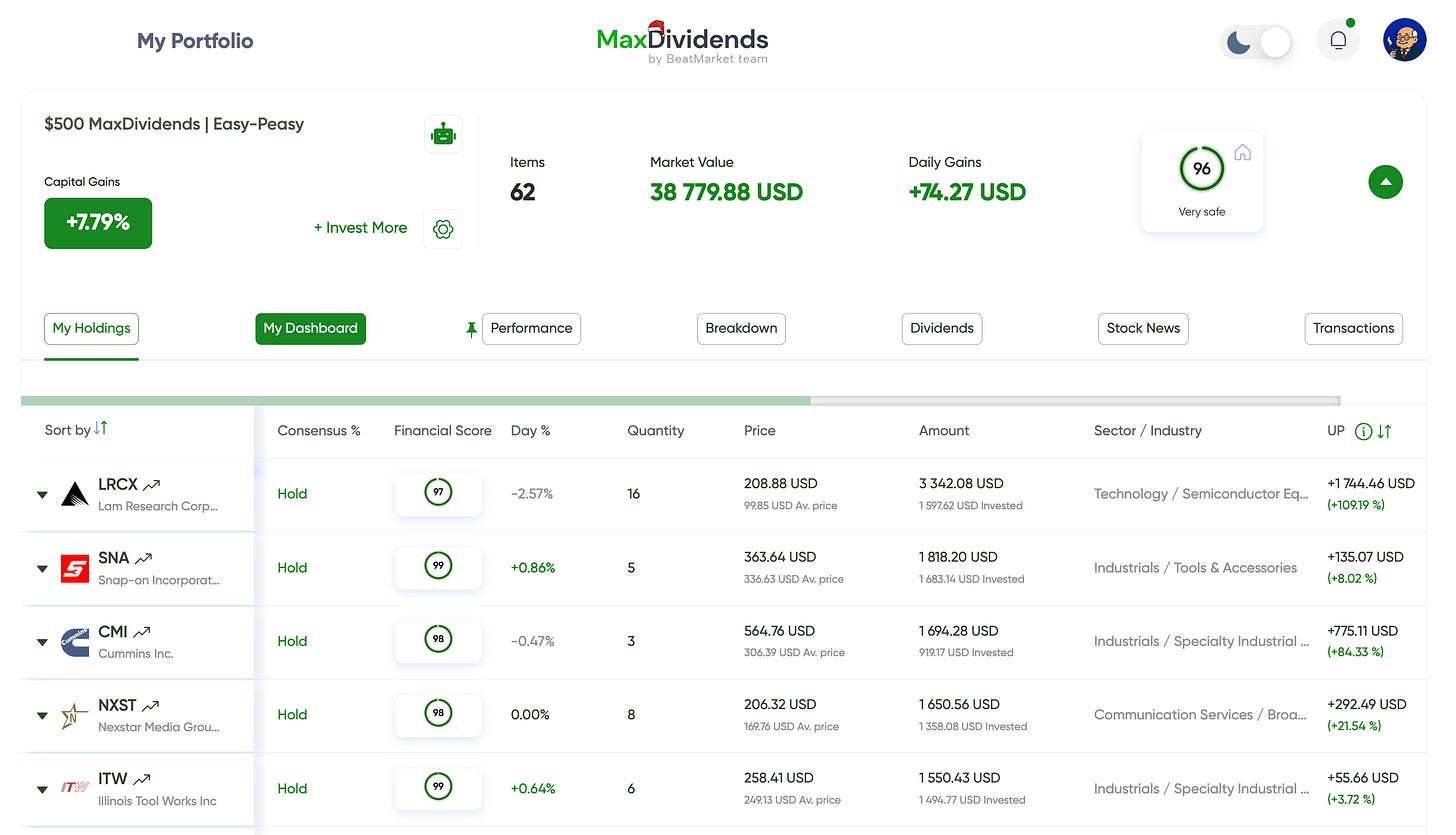Click the SNA trend arrow icon

click(144, 559)
